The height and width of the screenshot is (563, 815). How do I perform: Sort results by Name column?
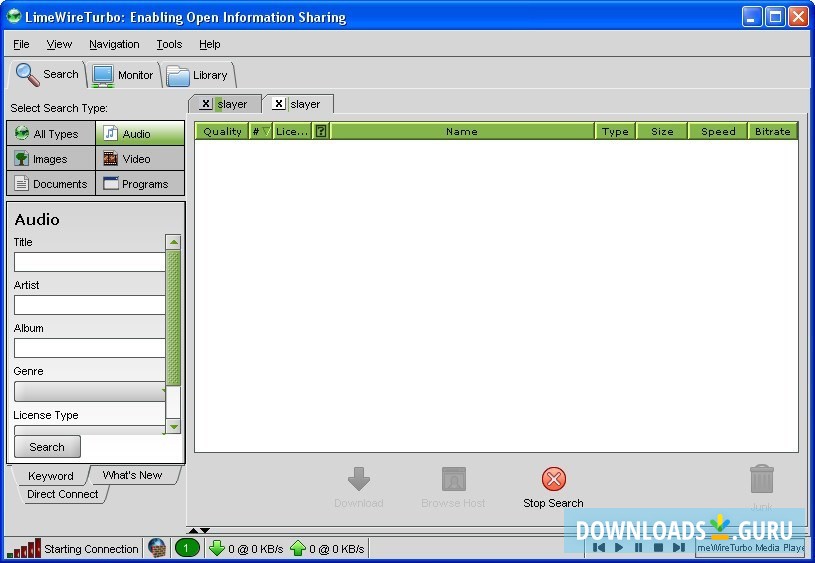tap(462, 132)
